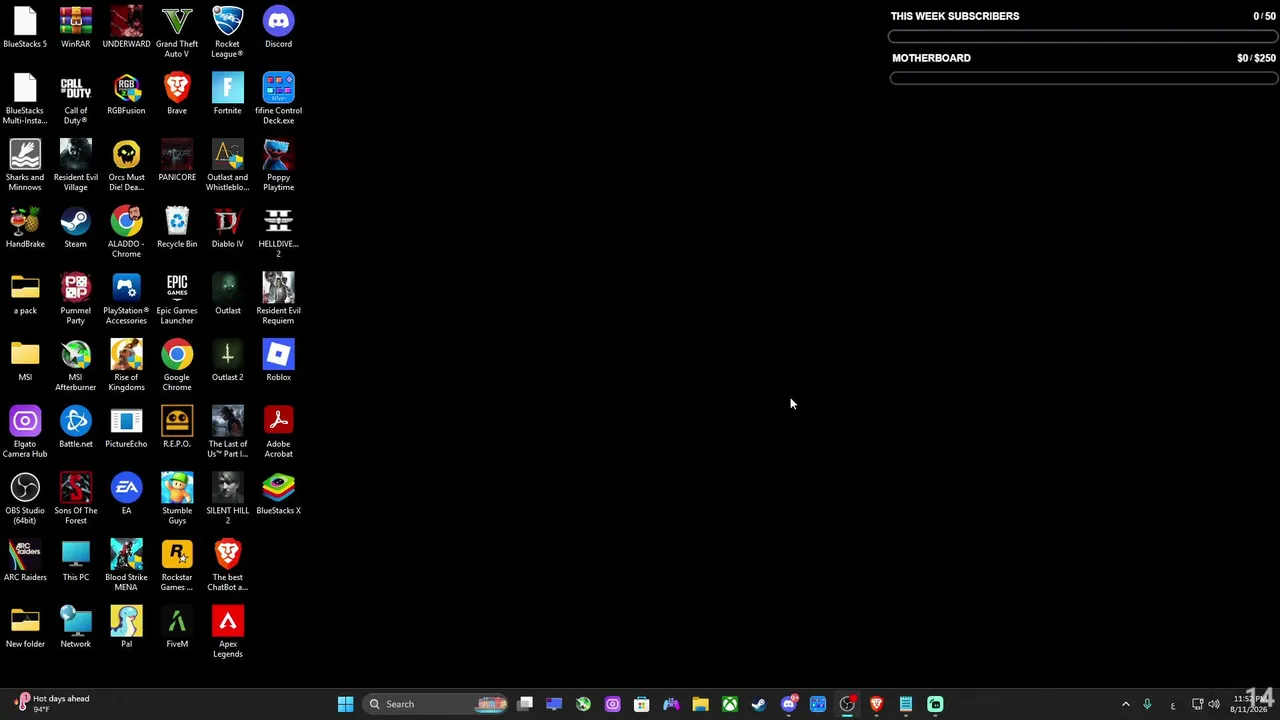This screenshot has width=1280, height=720.
Task: Select the Elgato Camera Hub desktop icon
Action: (x=25, y=433)
